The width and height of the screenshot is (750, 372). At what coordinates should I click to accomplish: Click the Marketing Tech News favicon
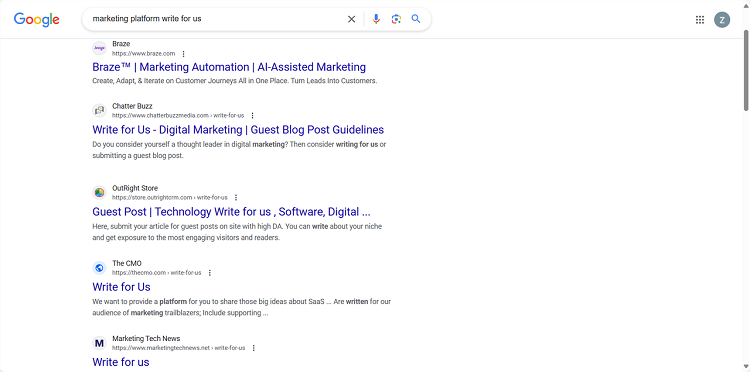[99, 343]
